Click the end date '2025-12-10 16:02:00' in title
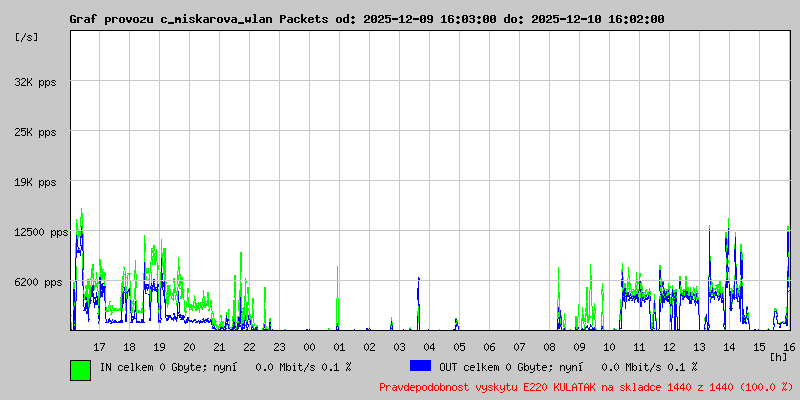800x400 pixels. [x=598, y=19]
